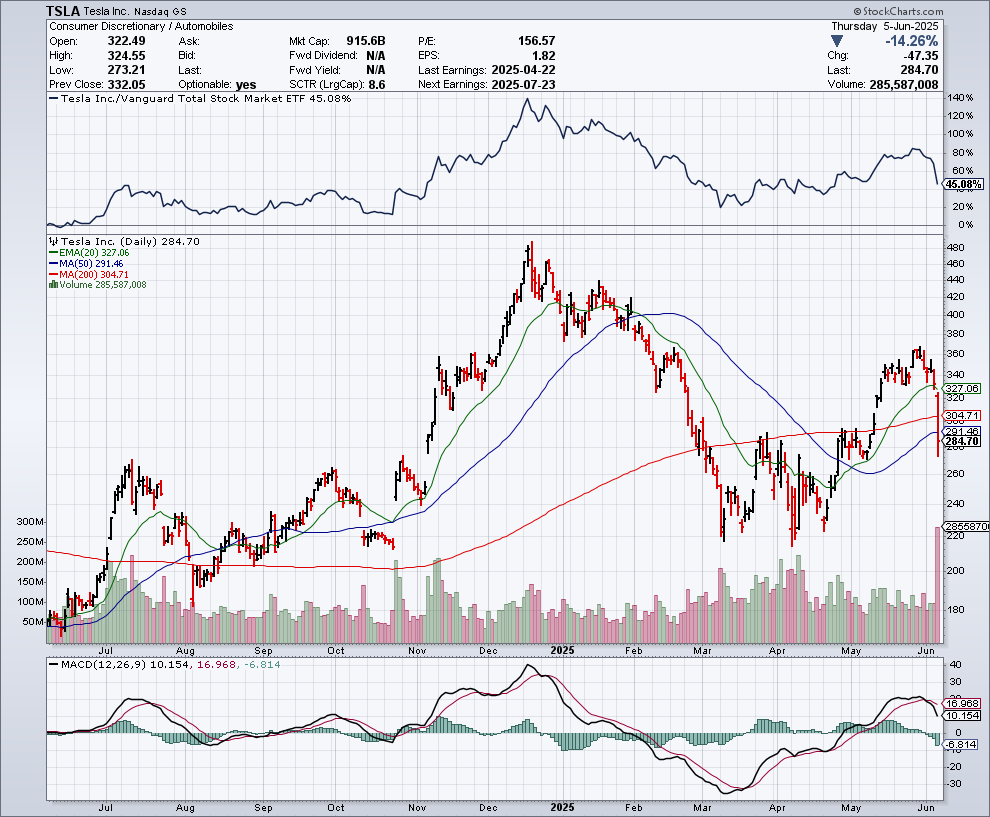The width and height of the screenshot is (990, 817).
Task: Click the black 284.70 tag on price axis
Action: coord(963,441)
